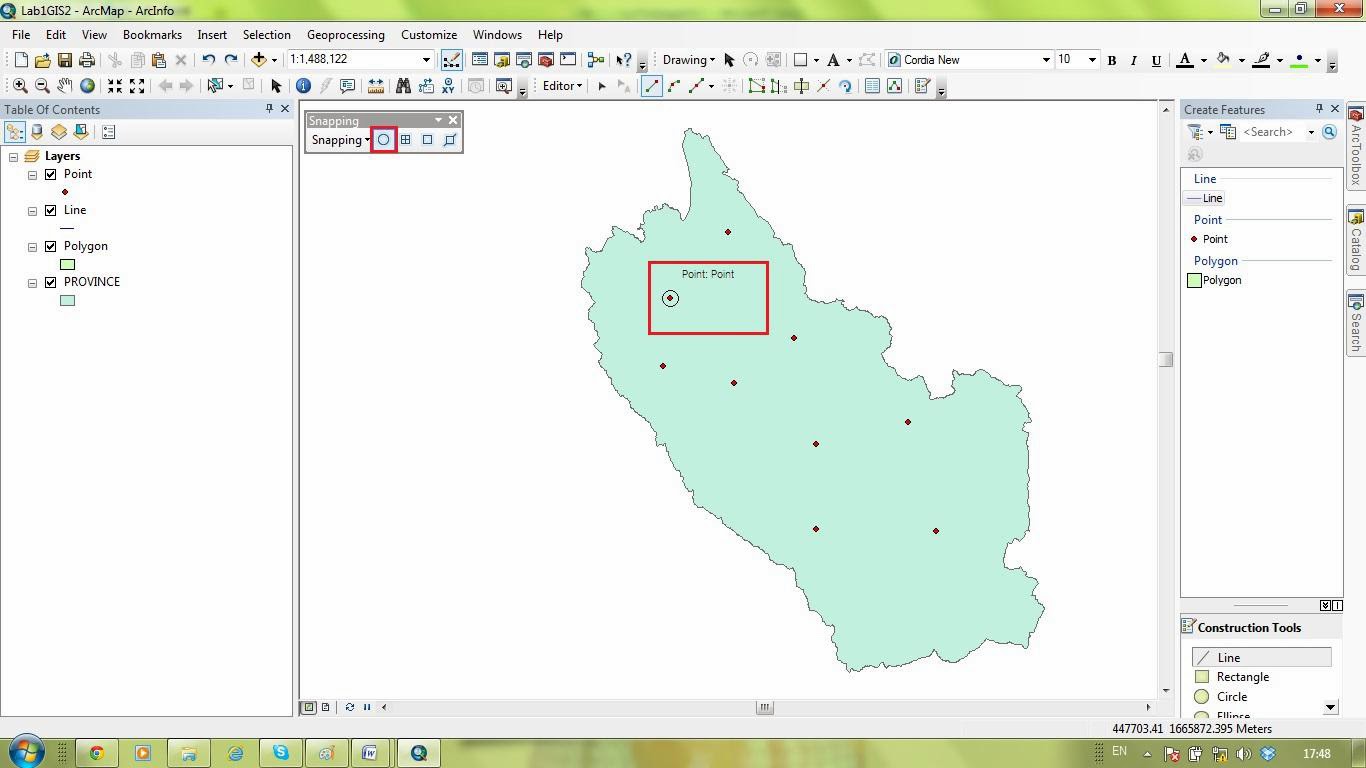1366x768 pixels.
Task: Click Fixed Zoom In icon
Action: coord(115,86)
